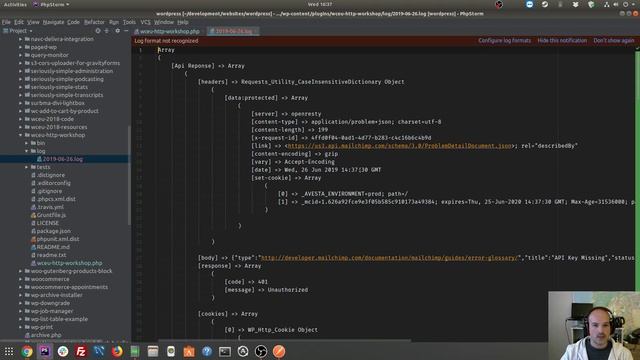
Task: Click the webcam overlay thumbnail
Action: (x=594, y=326)
